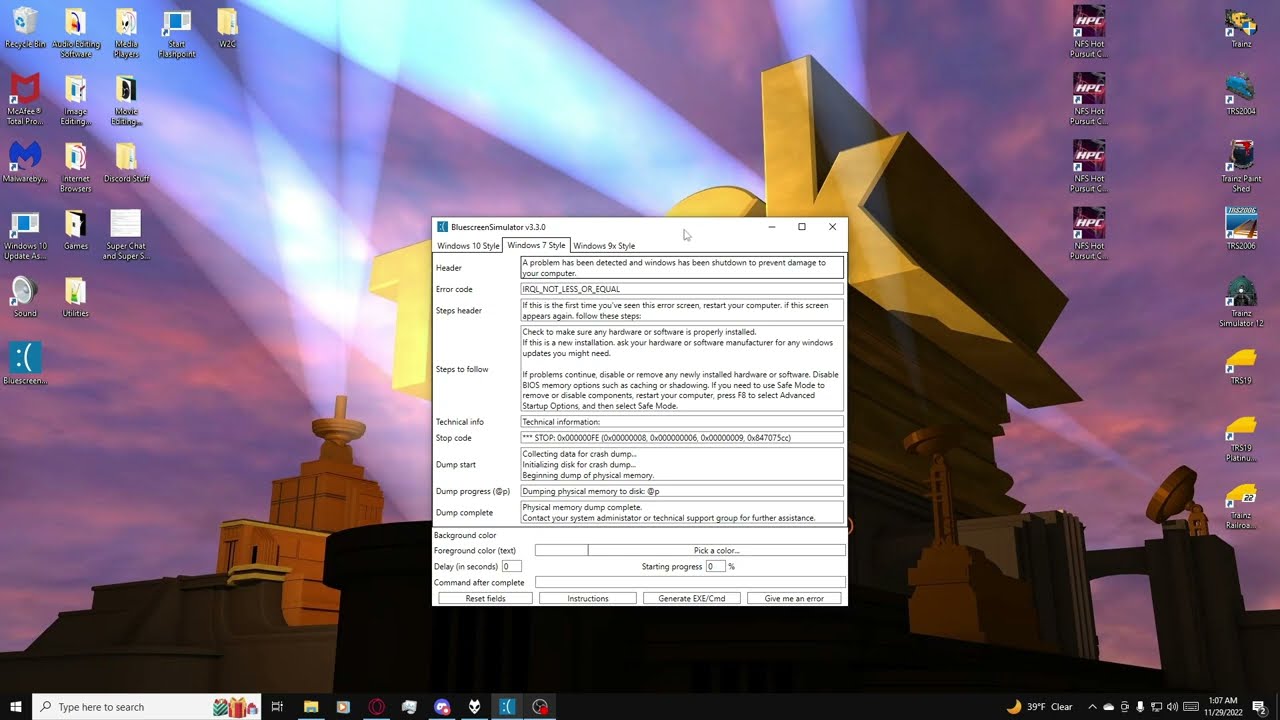This screenshot has height=720, width=1280.
Task: Click the Starting progress percent field
Action: coord(715,566)
